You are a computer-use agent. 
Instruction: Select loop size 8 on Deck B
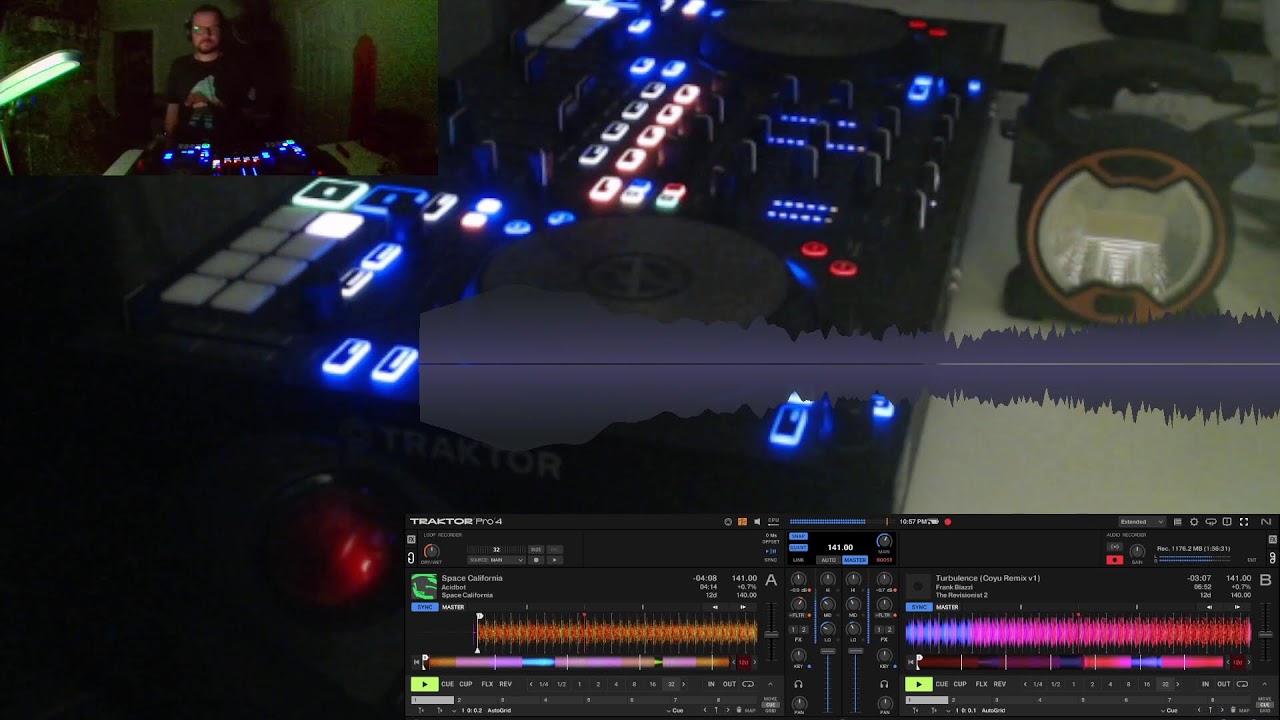coord(1128,684)
